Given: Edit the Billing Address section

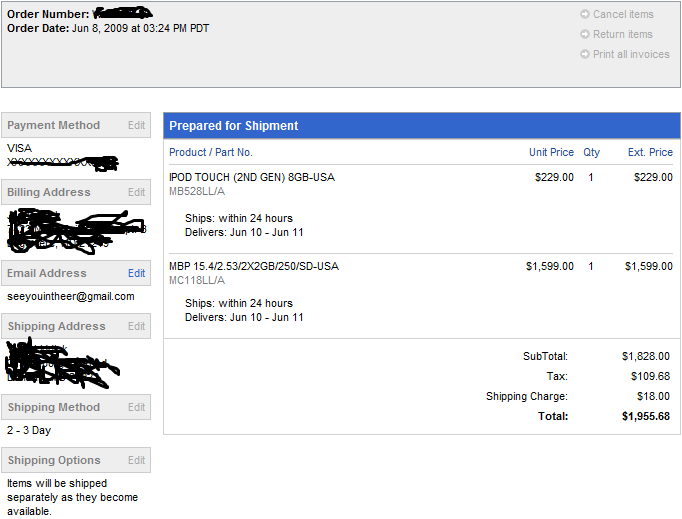Looking at the screenshot, I should click(x=136, y=192).
